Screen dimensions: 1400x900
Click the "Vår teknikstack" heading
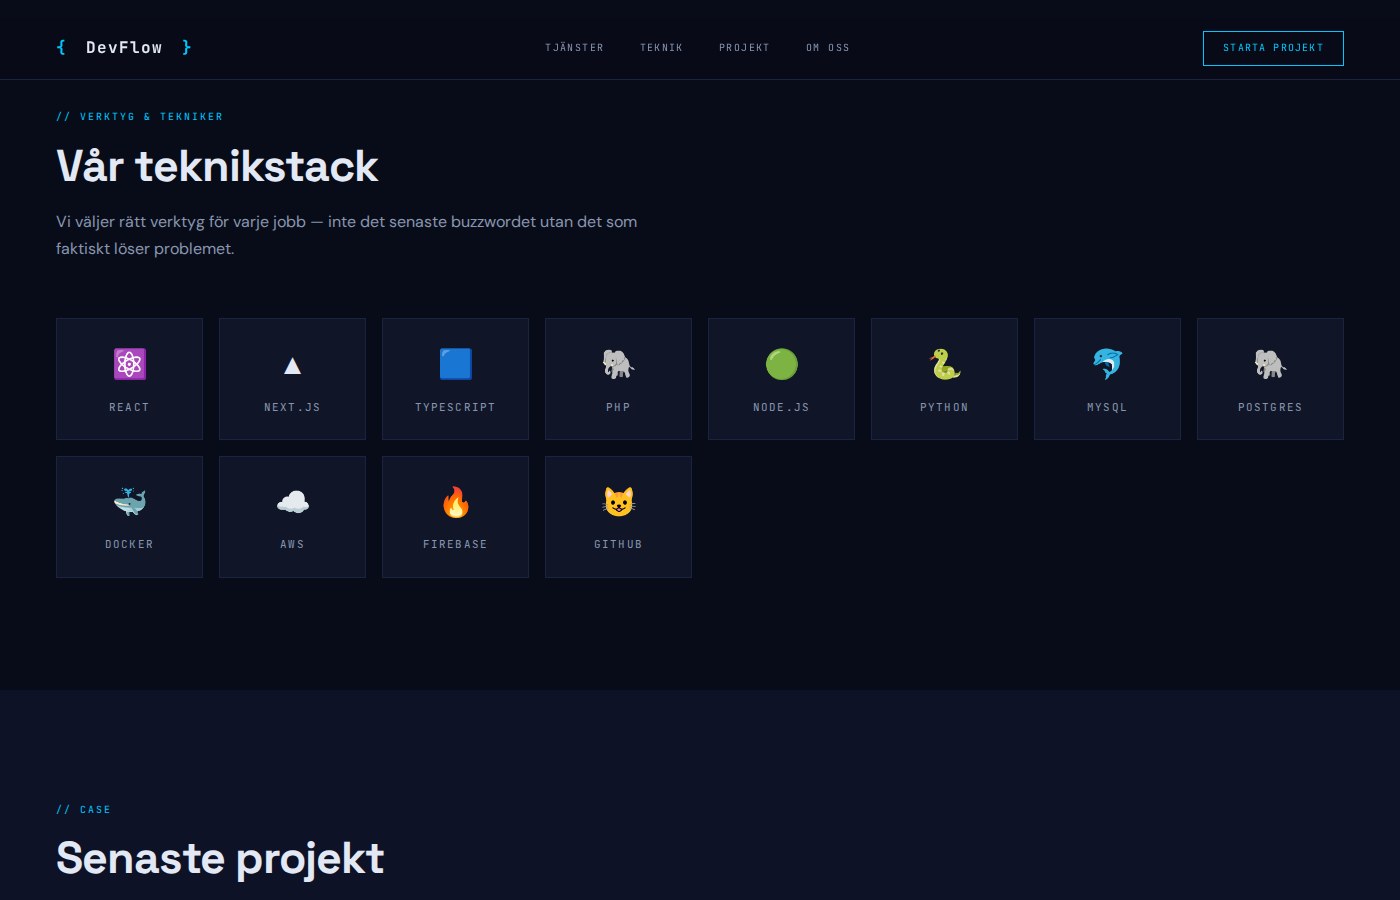[217, 166]
